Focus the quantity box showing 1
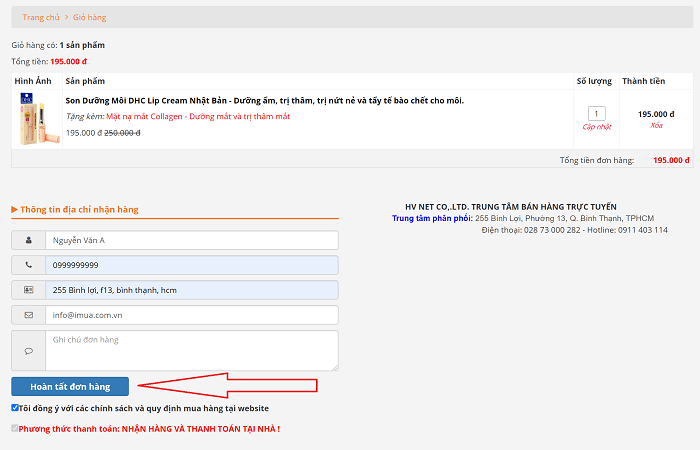The width and height of the screenshot is (700, 450). coord(596,113)
